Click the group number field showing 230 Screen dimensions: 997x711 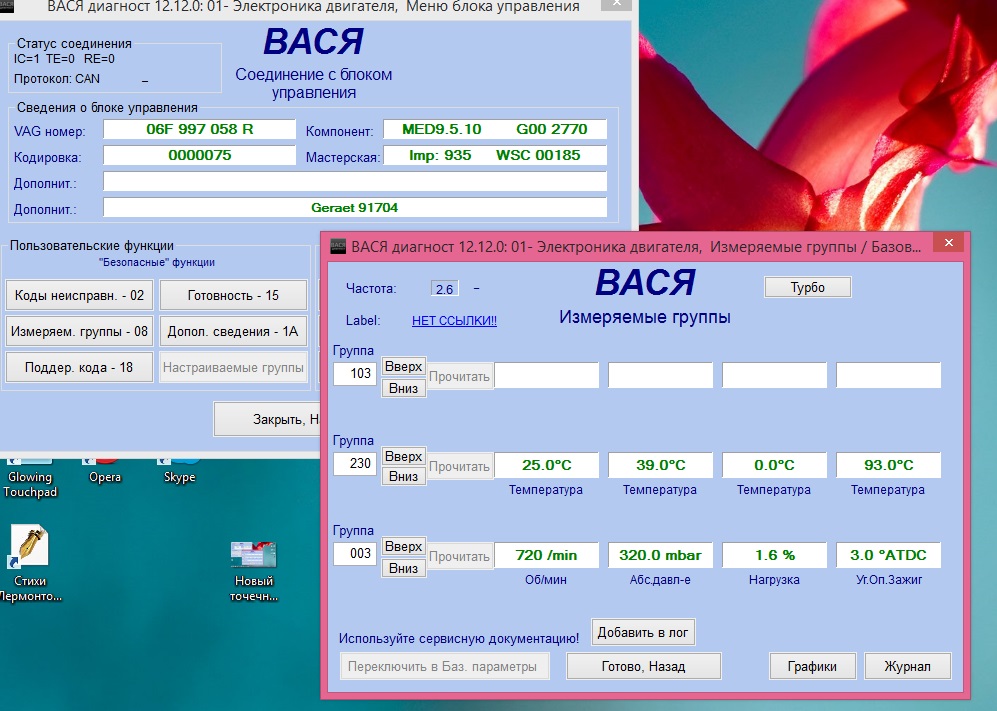click(354, 464)
